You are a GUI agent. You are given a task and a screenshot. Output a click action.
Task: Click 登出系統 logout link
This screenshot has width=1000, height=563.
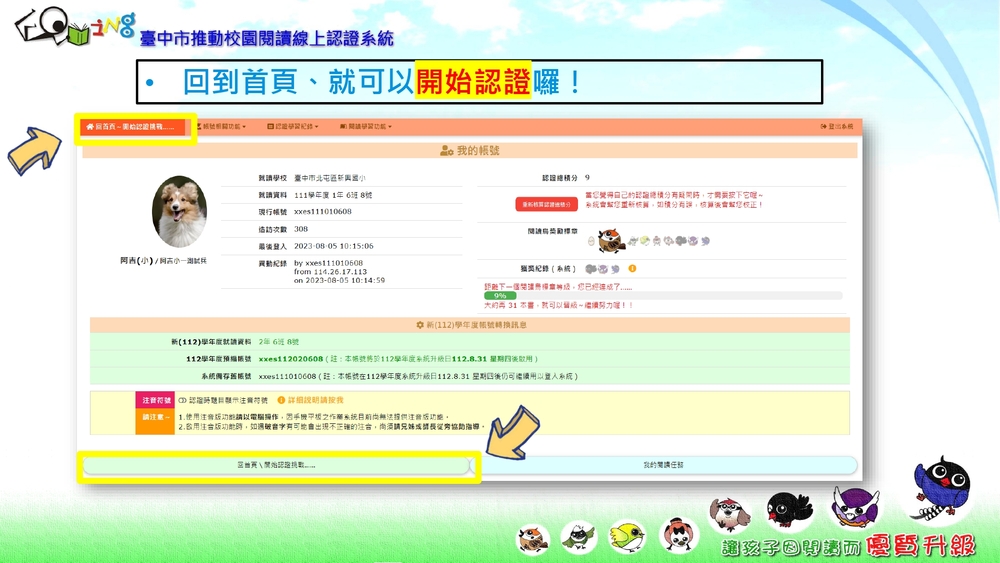pyautogui.click(x=837, y=127)
